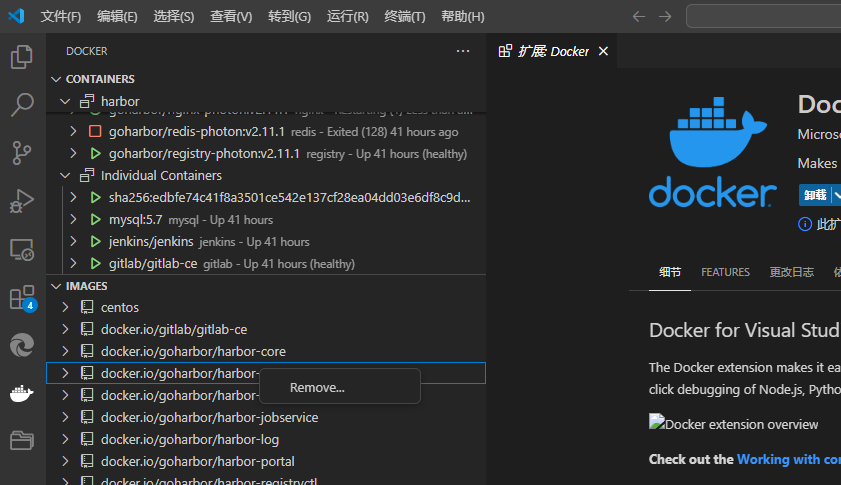Click running icon of gitlab/gitlab-ce container
The width and height of the screenshot is (841, 485).
click(95, 263)
